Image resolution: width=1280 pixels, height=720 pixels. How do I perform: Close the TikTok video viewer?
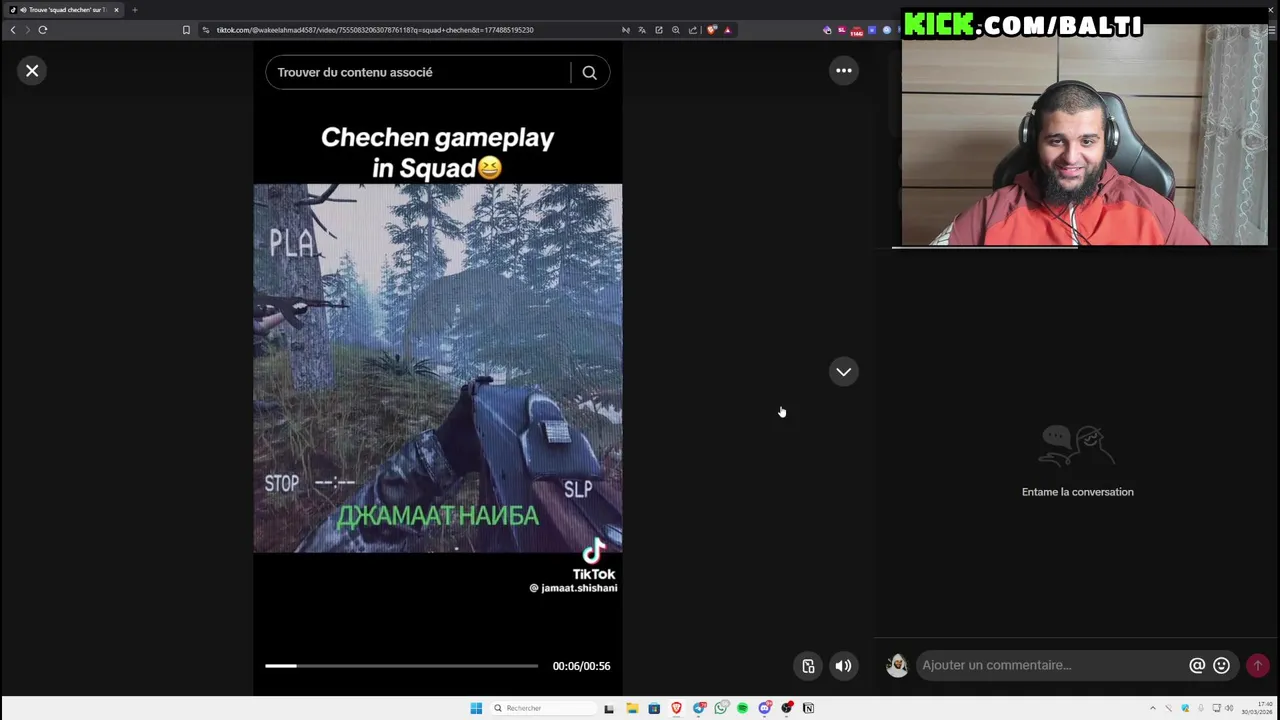[x=32, y=71]
